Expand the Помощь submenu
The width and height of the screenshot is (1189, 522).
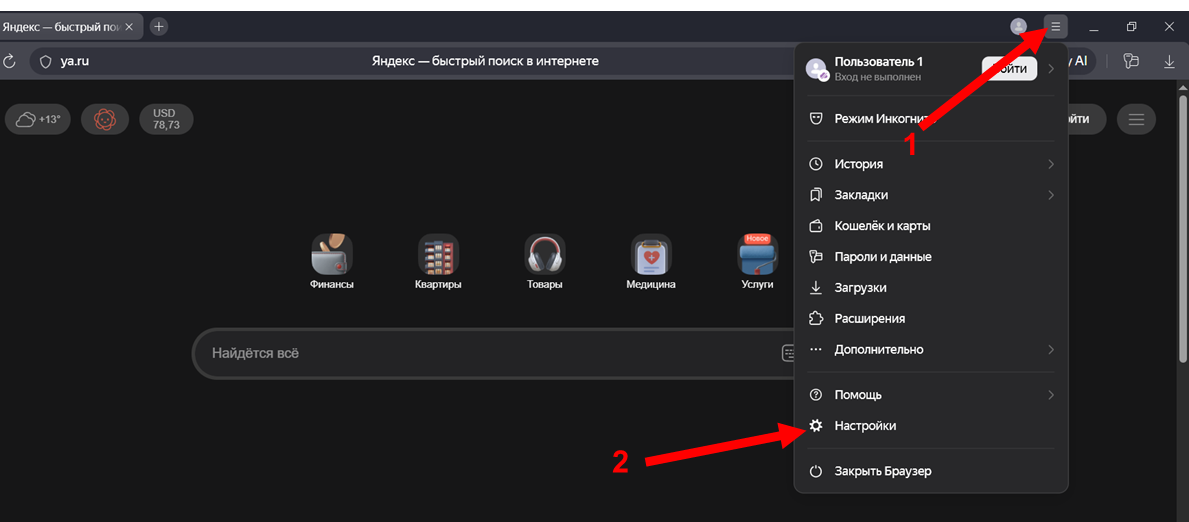[930, 395]
